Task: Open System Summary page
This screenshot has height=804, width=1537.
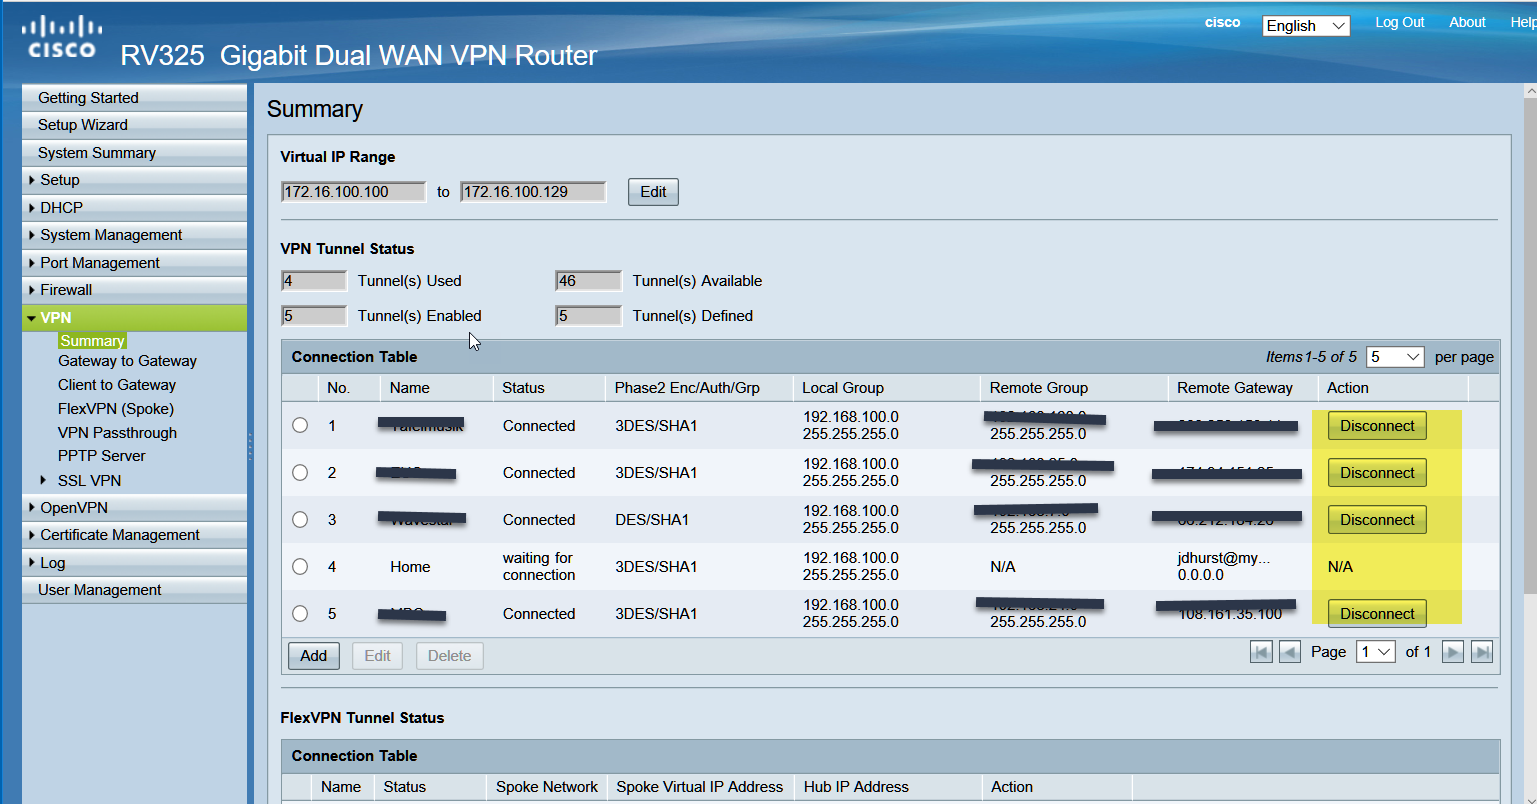Action: [134, 153]
